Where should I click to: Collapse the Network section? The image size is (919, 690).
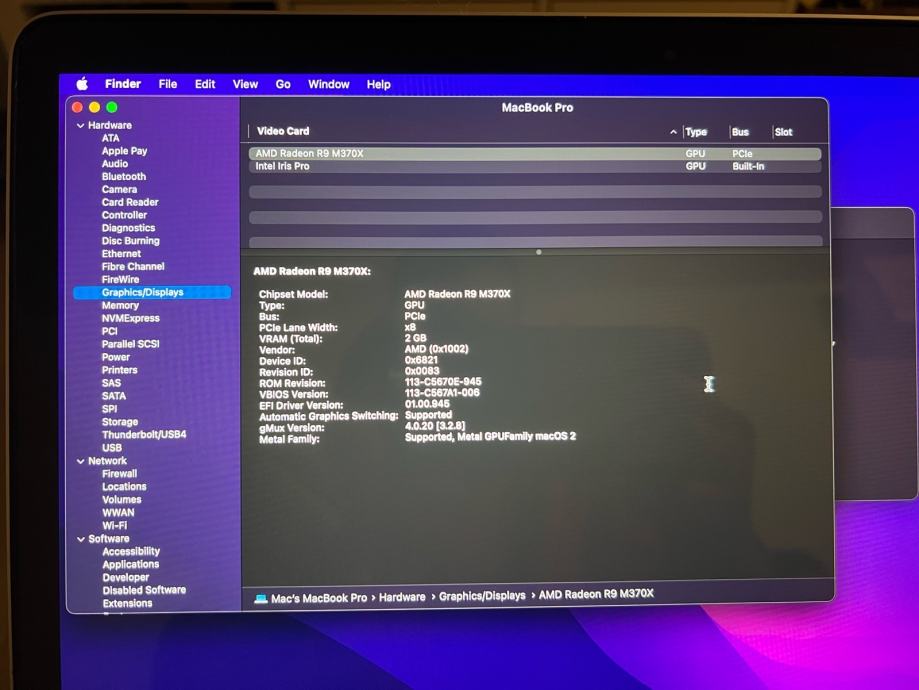click(x=80, y=461)
